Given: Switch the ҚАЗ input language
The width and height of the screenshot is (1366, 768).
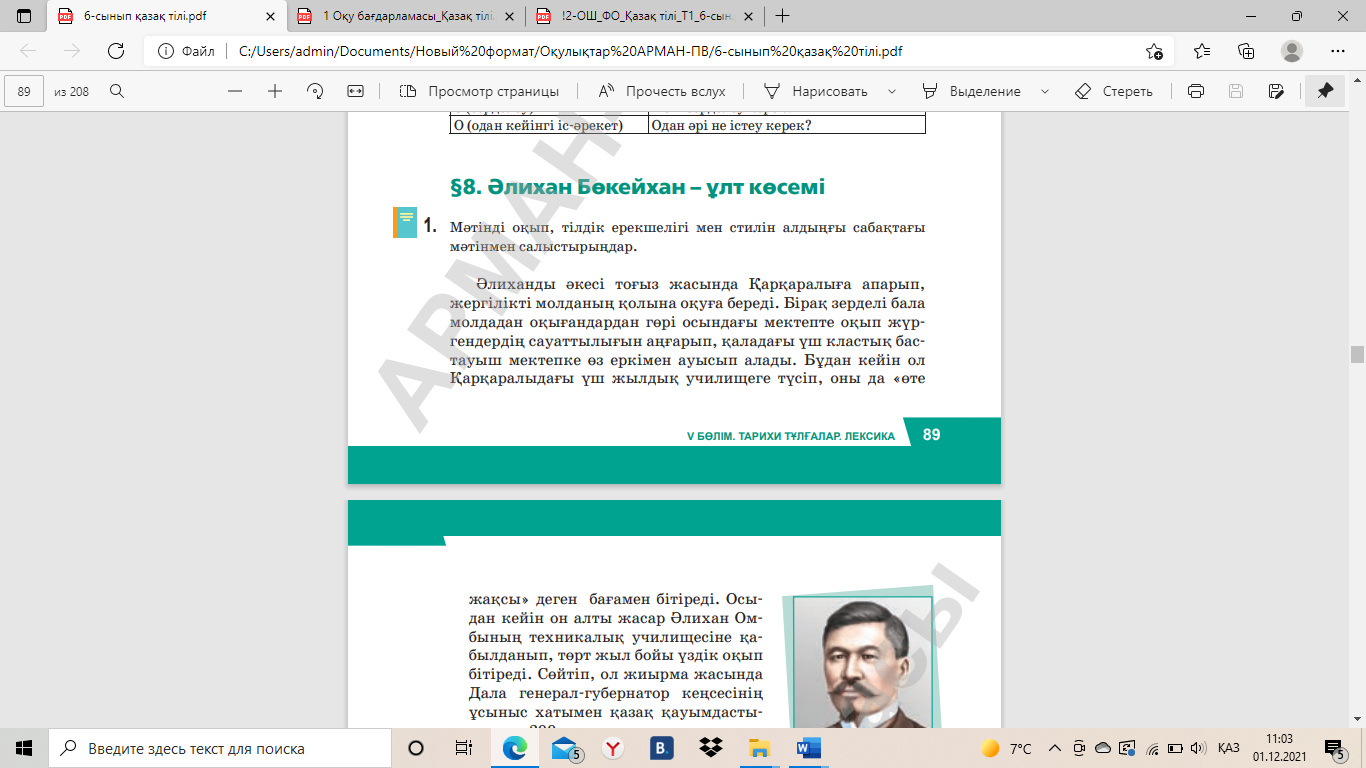Looking at the screenshot, I should click(1228, 748).
